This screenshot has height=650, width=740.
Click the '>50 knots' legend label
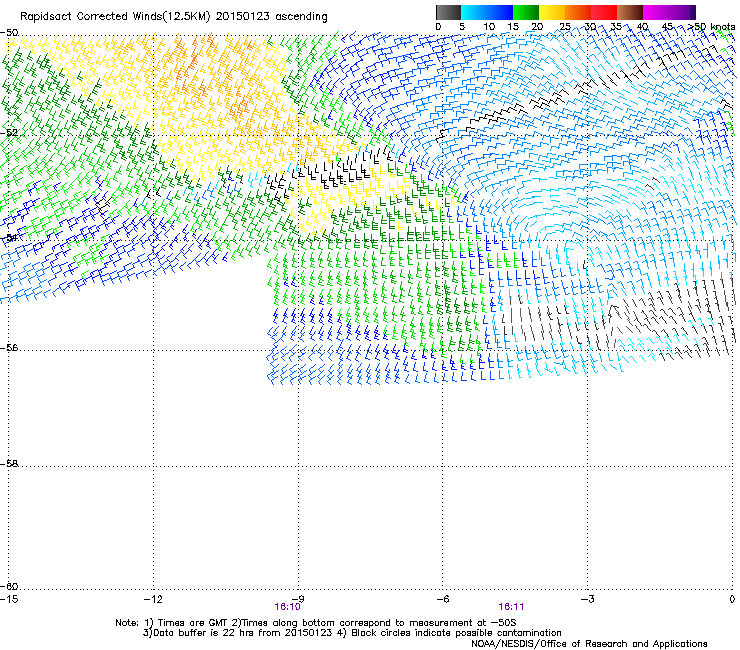(x=712, y=27)
